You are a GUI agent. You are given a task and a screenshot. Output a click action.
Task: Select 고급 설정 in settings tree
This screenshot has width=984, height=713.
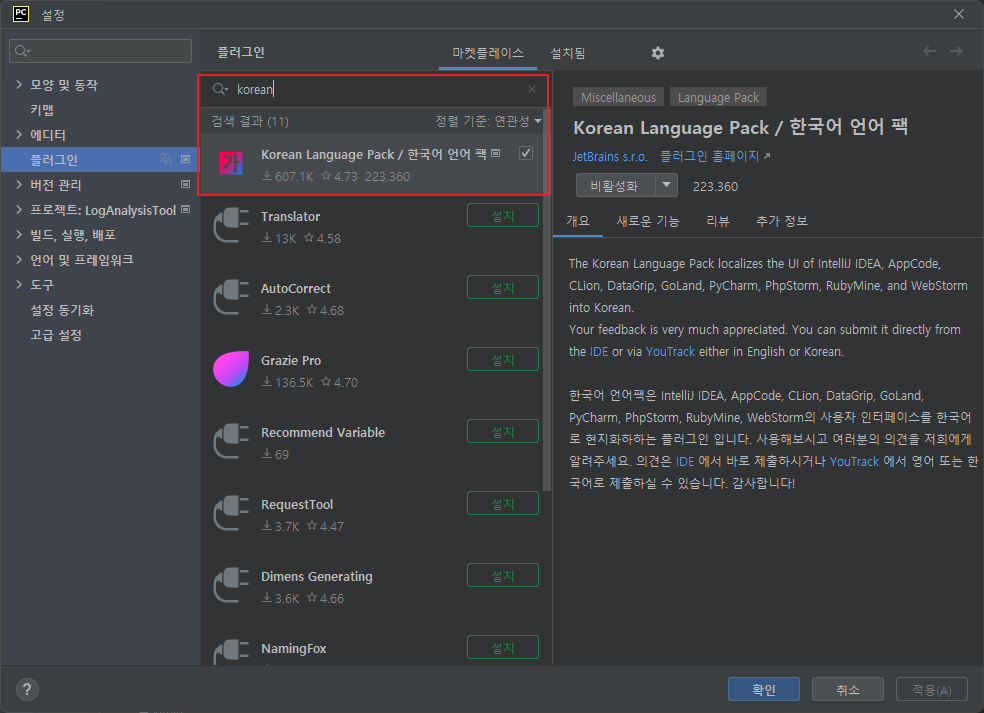point(56,335)
